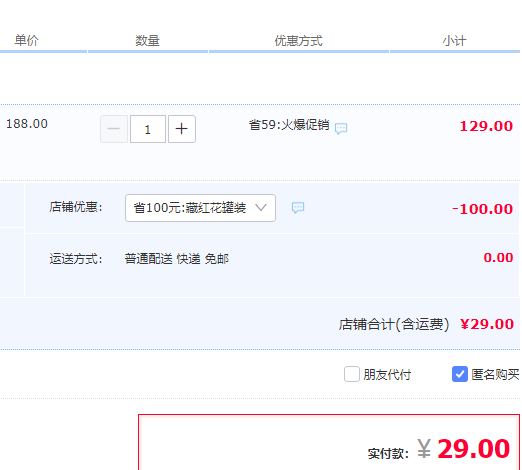The width and height of the screenshot is (522, 470).
Task: Click the 朋友代付 label text
Action: [387, 375]
